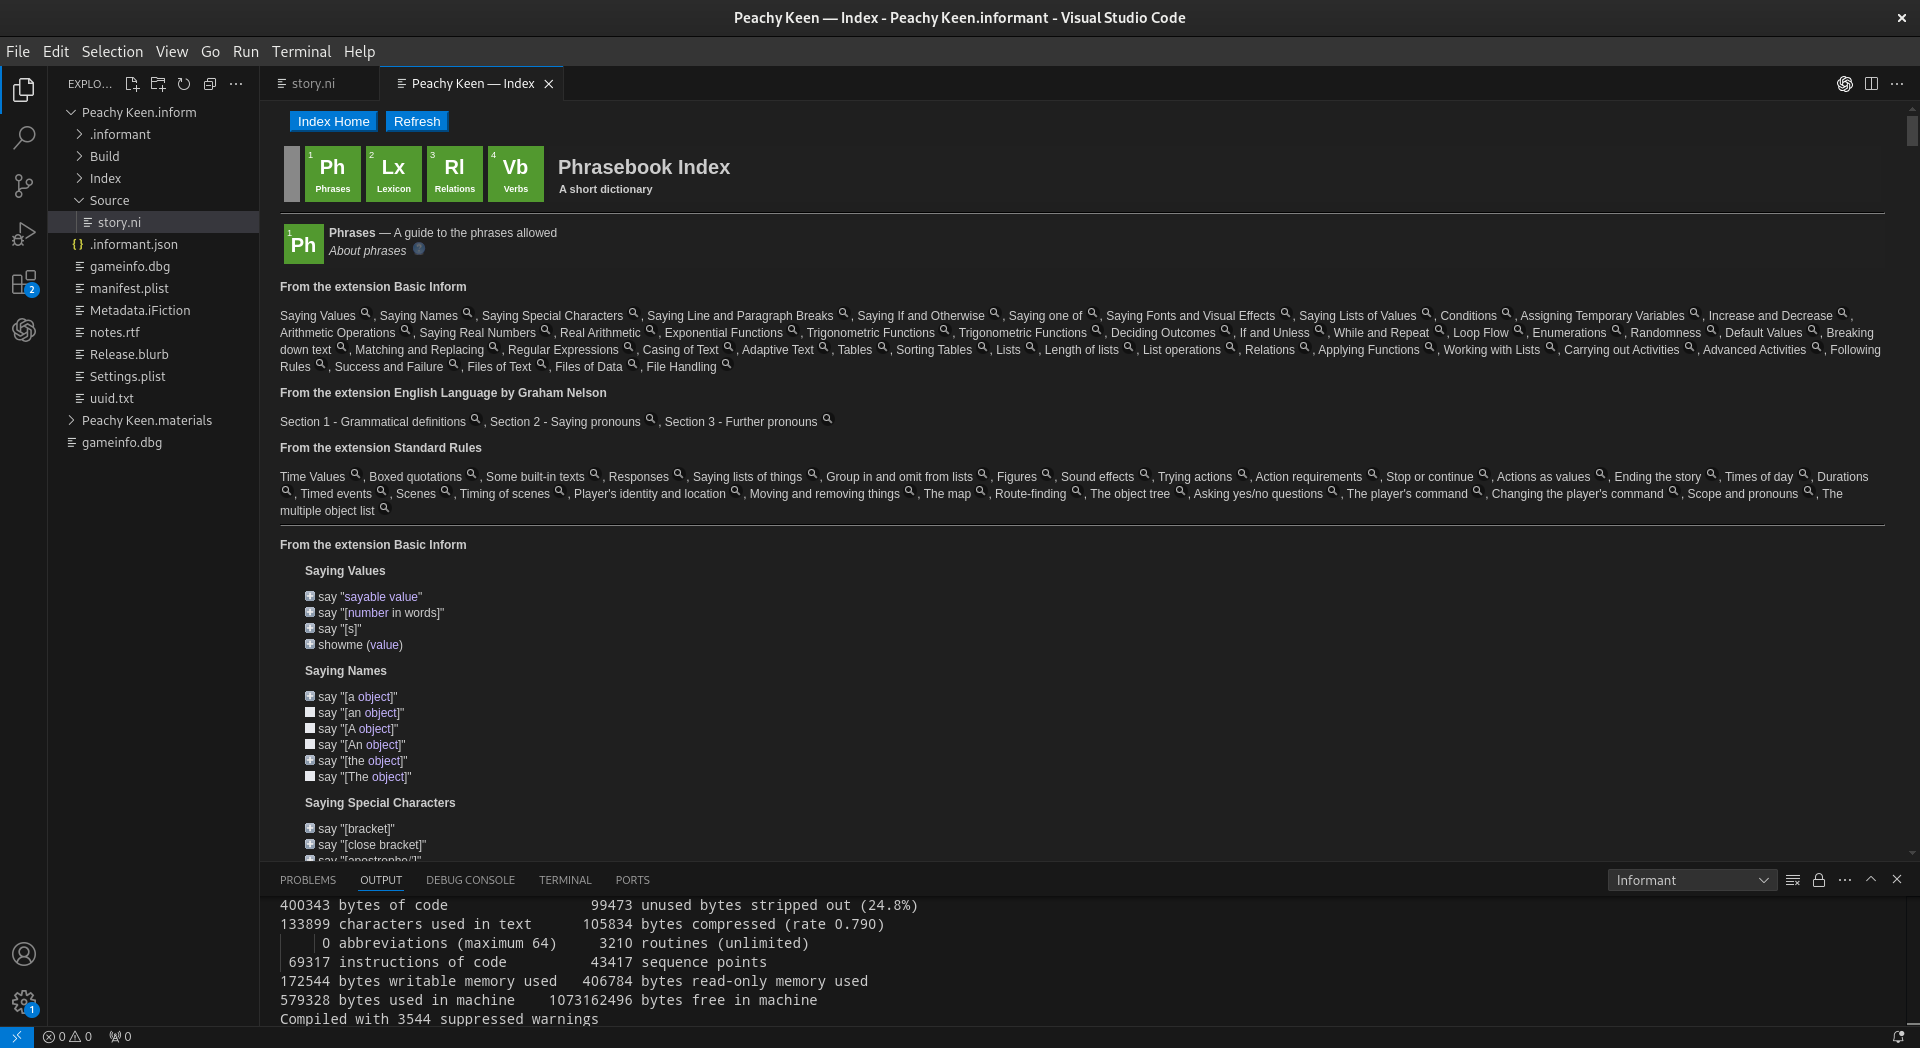Open the ChatGPT sidebar icon
Screen dimensions: 1920x1048
(24, 329)
